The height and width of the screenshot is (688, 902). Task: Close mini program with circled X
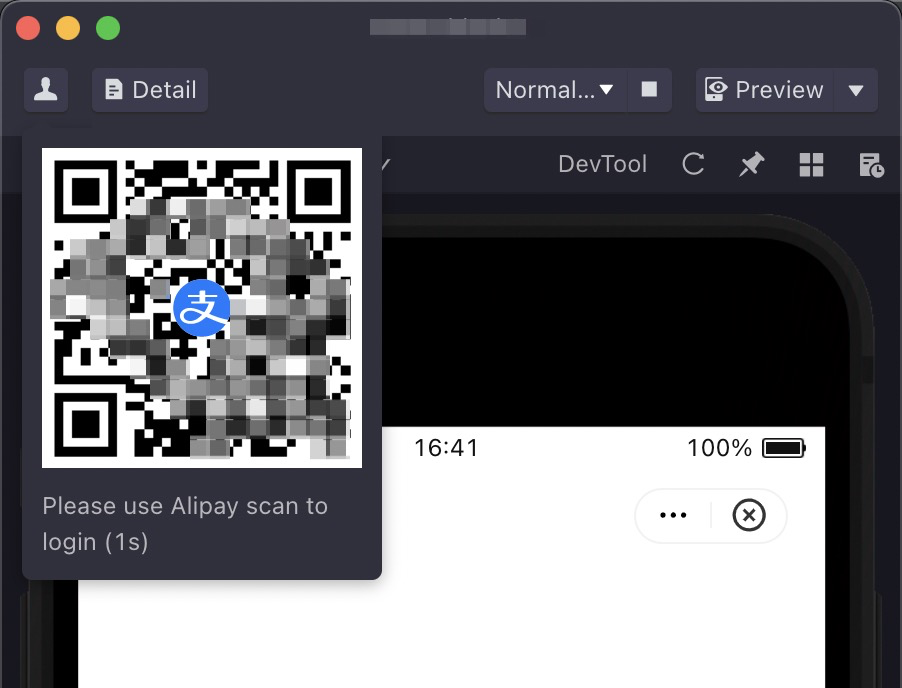click(x=749, y=515)
